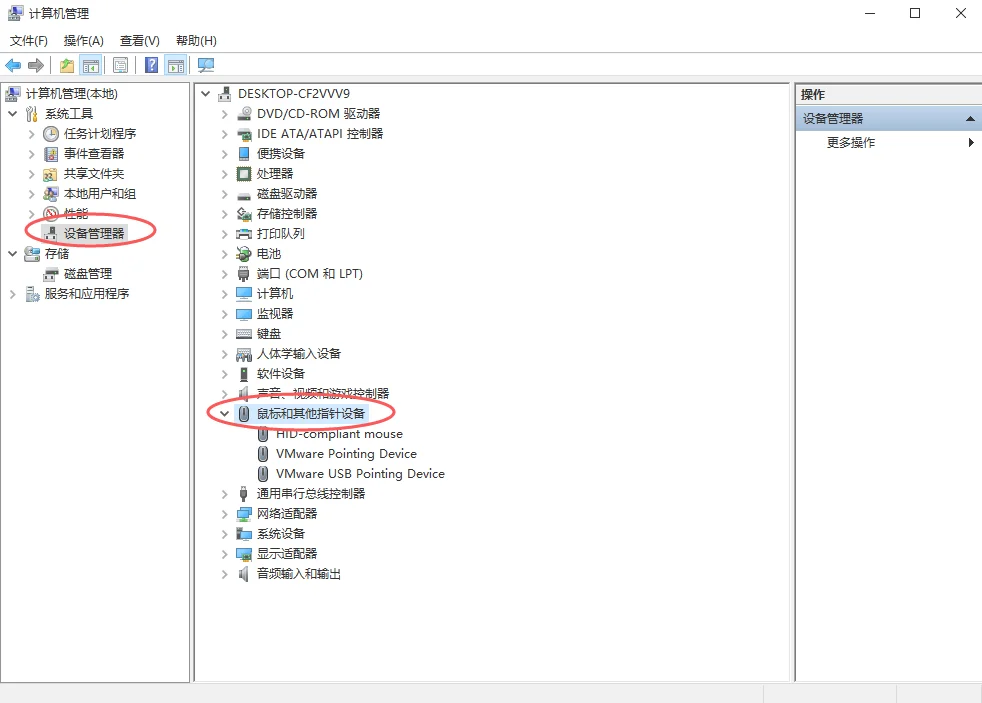This screenshot has height=703, width=982.
Task: Toggle the Show/Hide Action Pane icon
Action: pyautogui.click(x=176, y=65)
